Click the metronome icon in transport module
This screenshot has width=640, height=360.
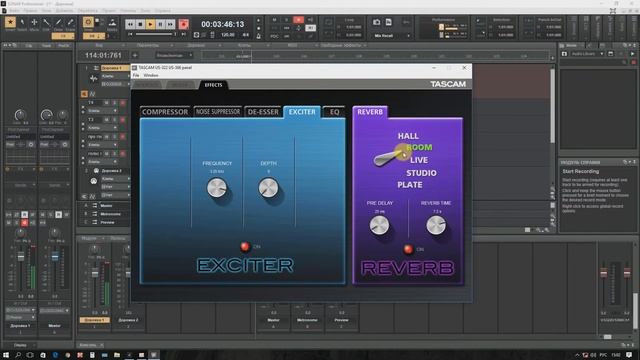(x=259, y=36)
